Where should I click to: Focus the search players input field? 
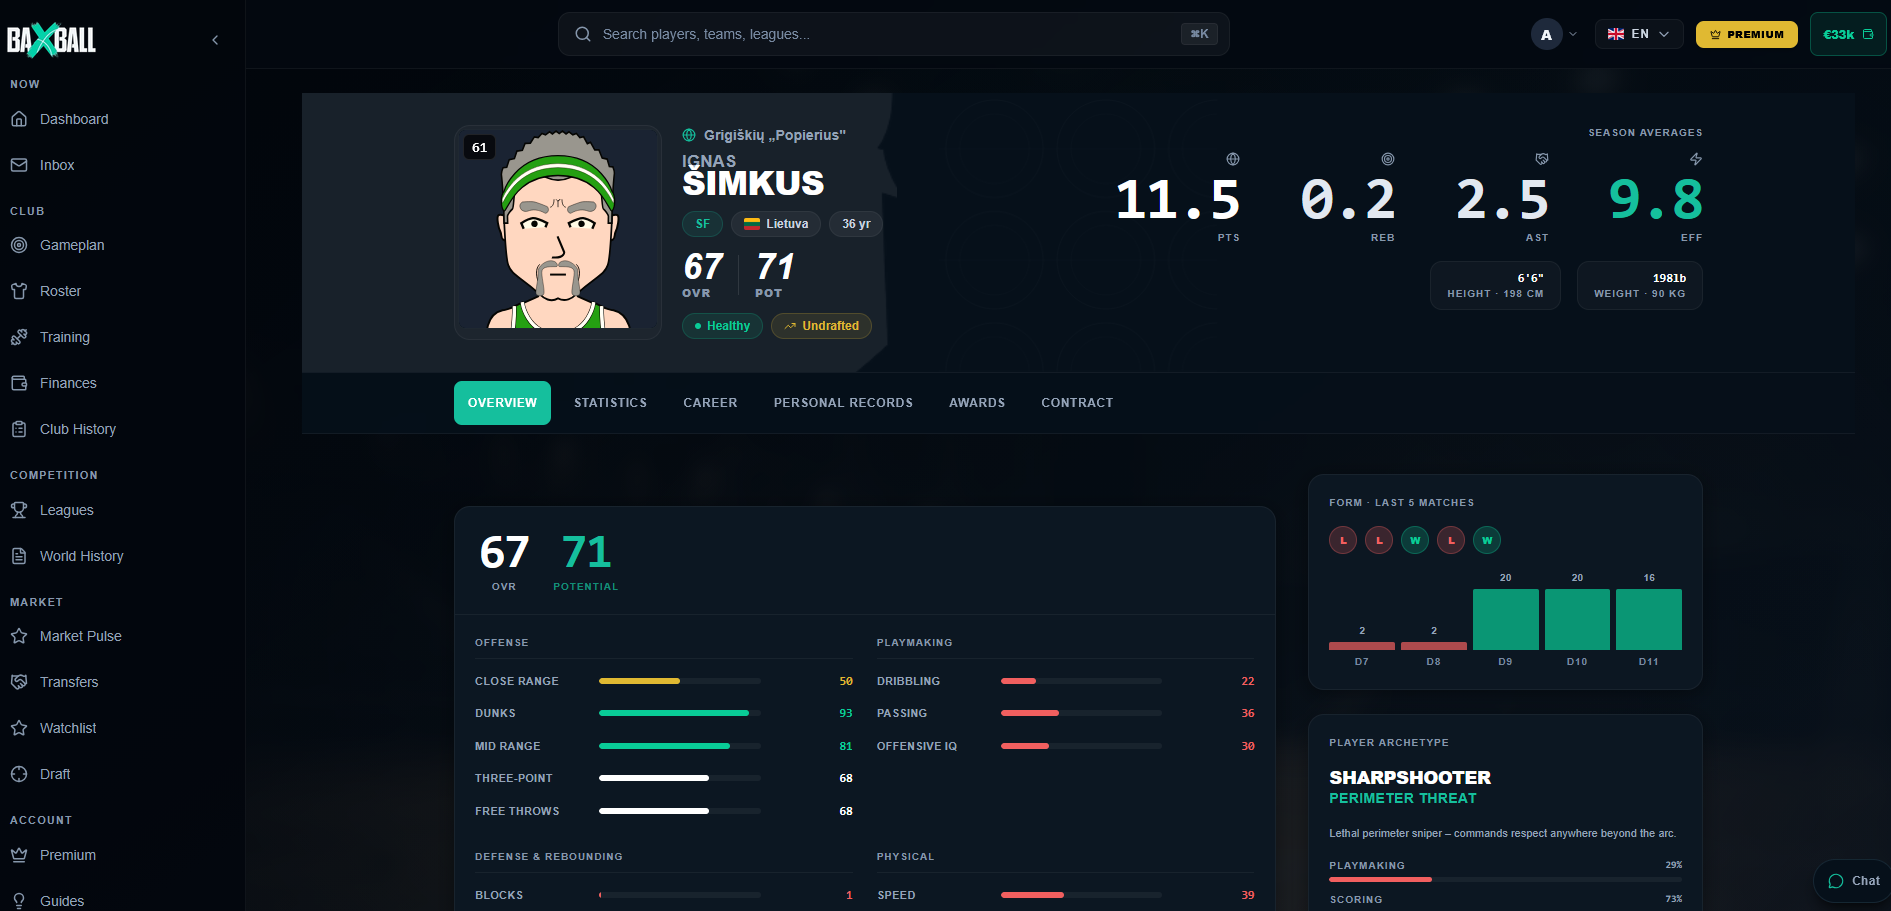tap(893, 34)
